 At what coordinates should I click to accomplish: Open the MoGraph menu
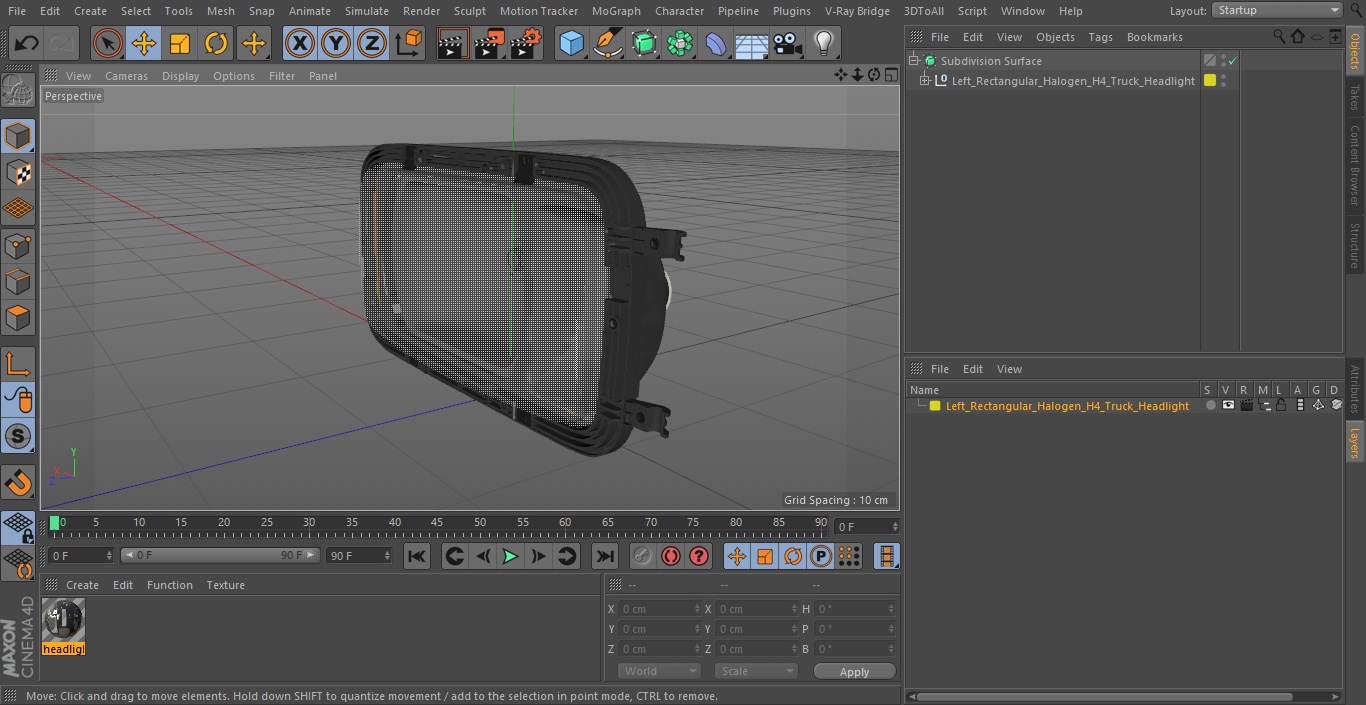tap(616, 11)
